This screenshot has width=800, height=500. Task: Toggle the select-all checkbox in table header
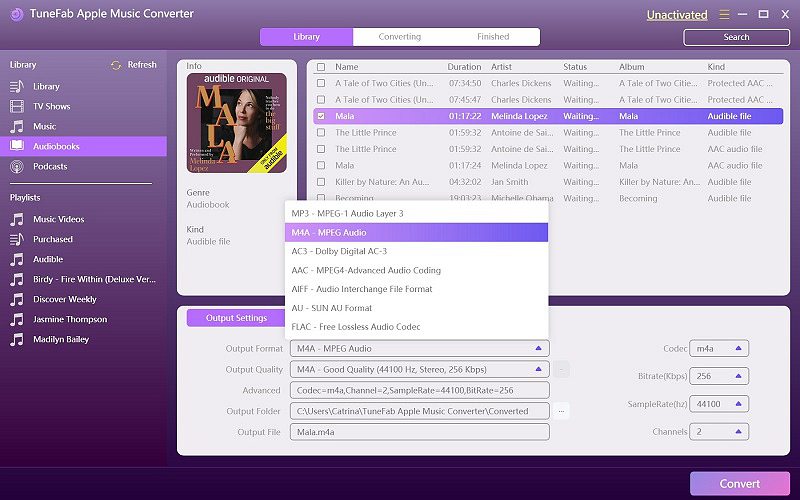[x=321, y=67]
